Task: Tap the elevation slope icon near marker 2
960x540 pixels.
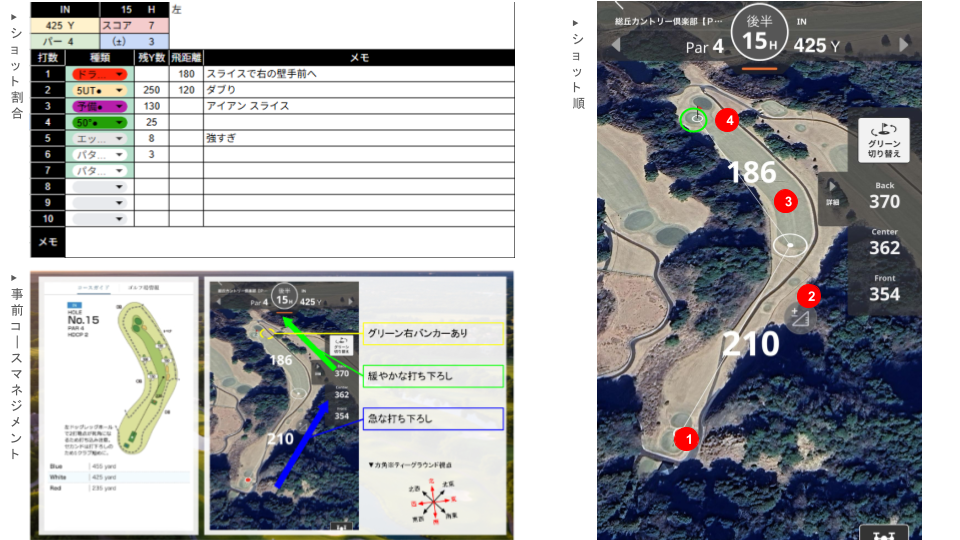Action: 799,318
